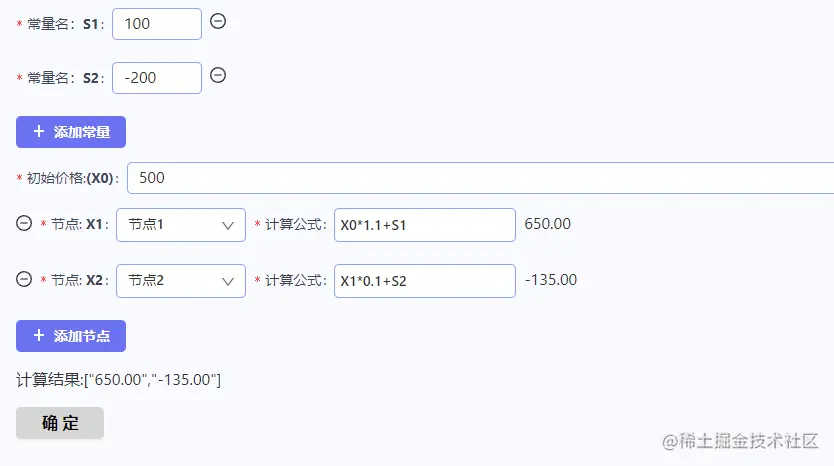The image size is (834, 466).
Task: Expand X1 node selector chevron
Action: coord(228,225)
